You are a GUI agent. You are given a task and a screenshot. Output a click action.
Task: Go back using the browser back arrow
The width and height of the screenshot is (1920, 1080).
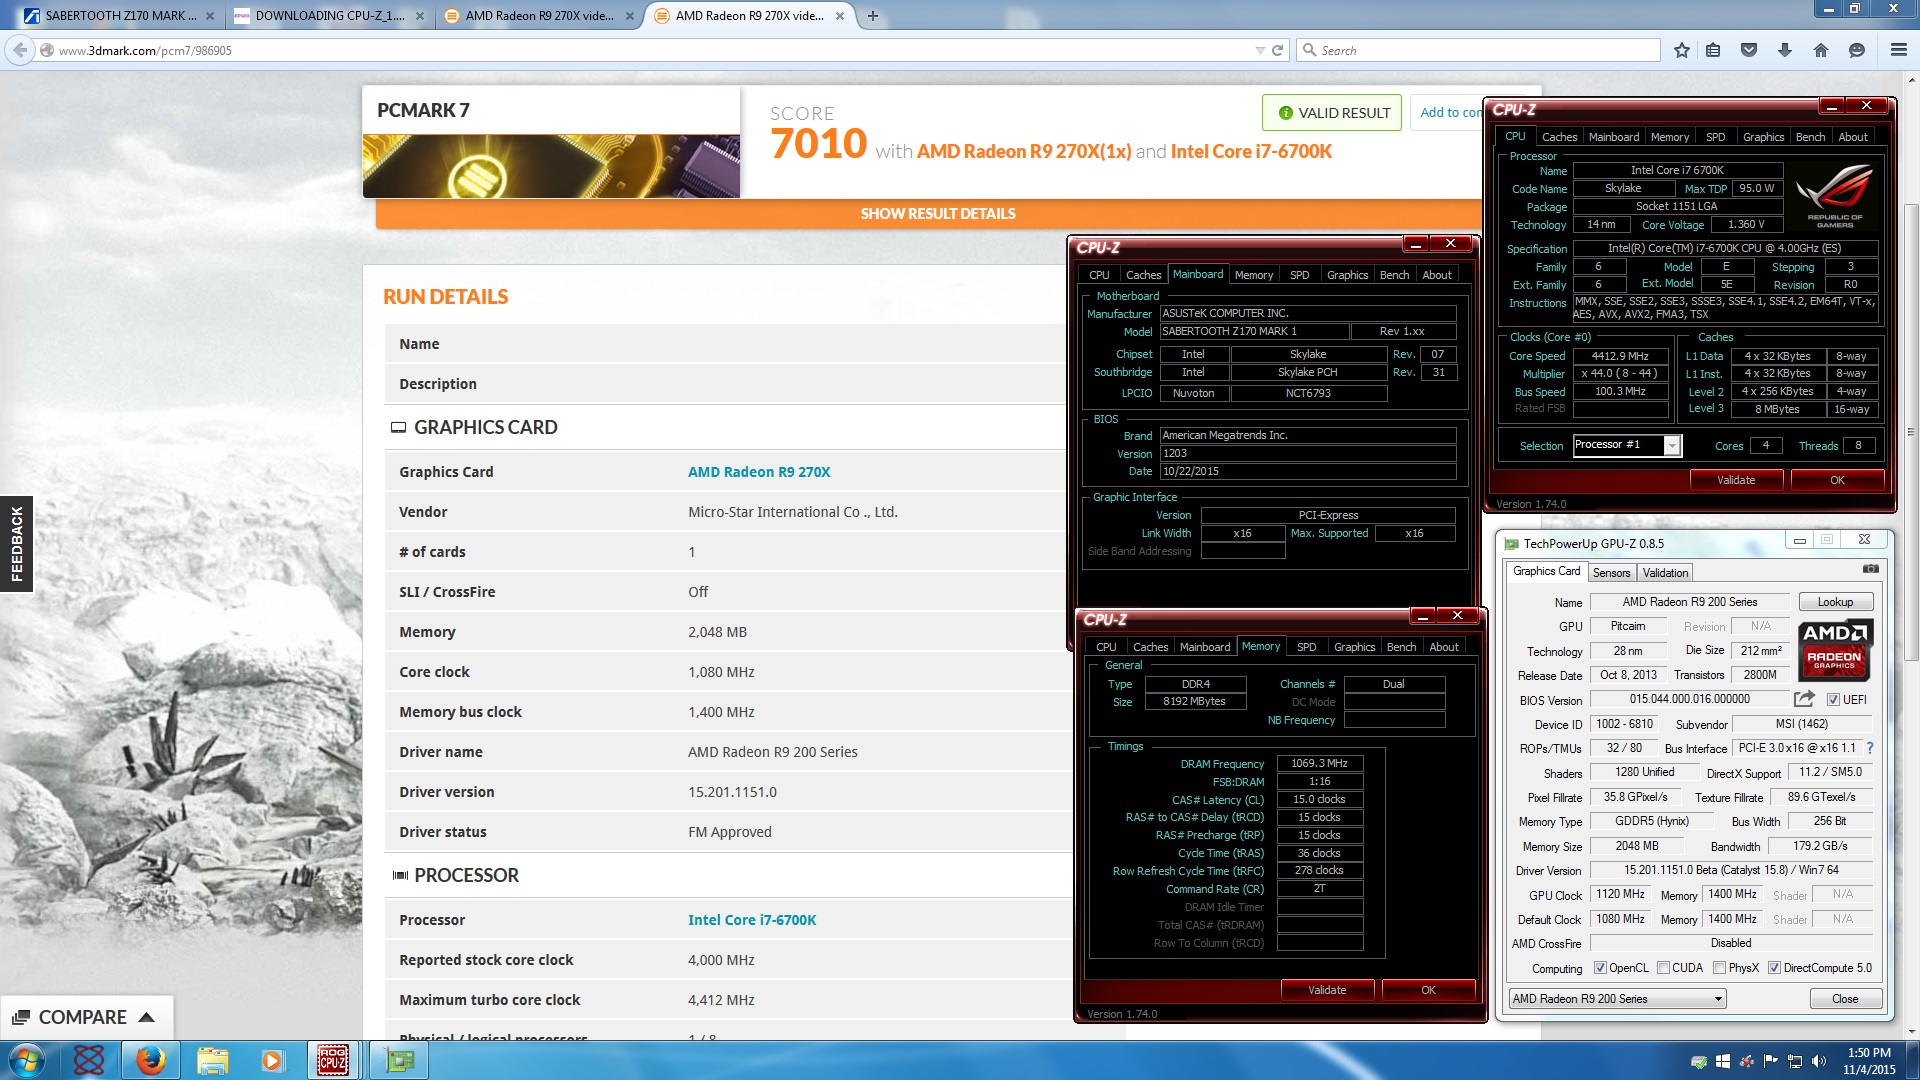point(21,50)
